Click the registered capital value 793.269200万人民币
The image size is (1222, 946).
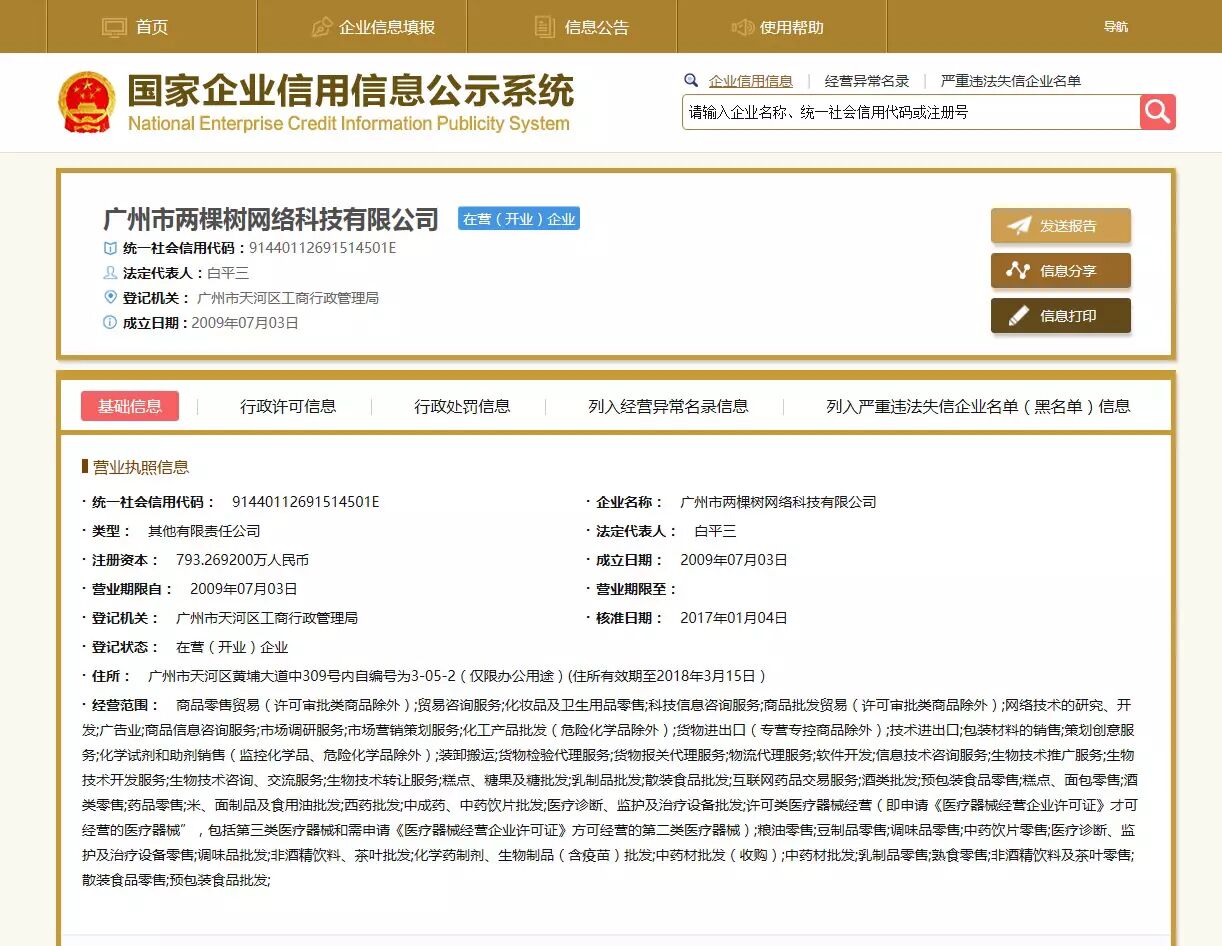[243, 560]
